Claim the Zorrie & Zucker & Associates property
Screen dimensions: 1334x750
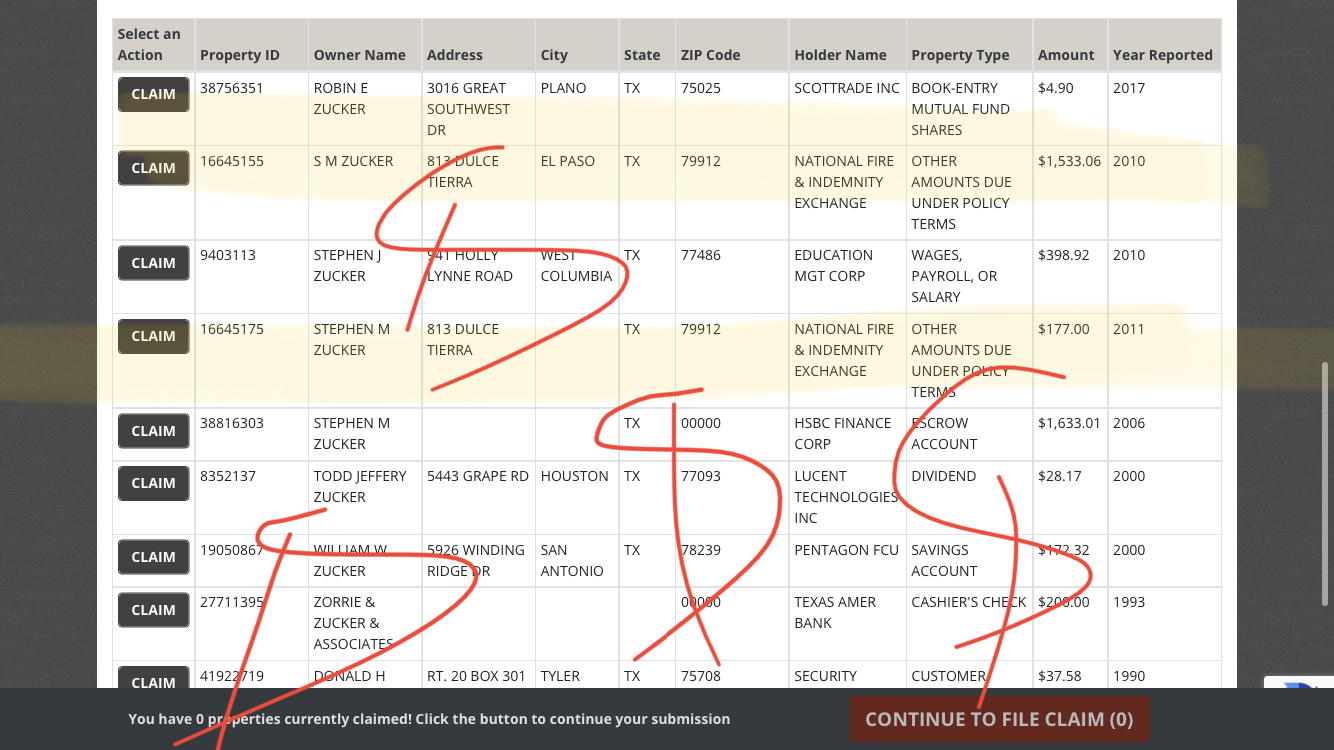[153, 610]
